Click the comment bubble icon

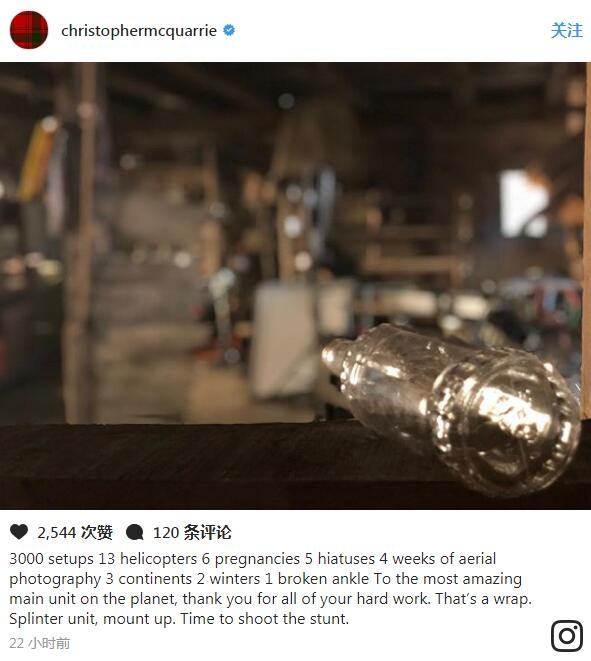click(x=135, y=532)
